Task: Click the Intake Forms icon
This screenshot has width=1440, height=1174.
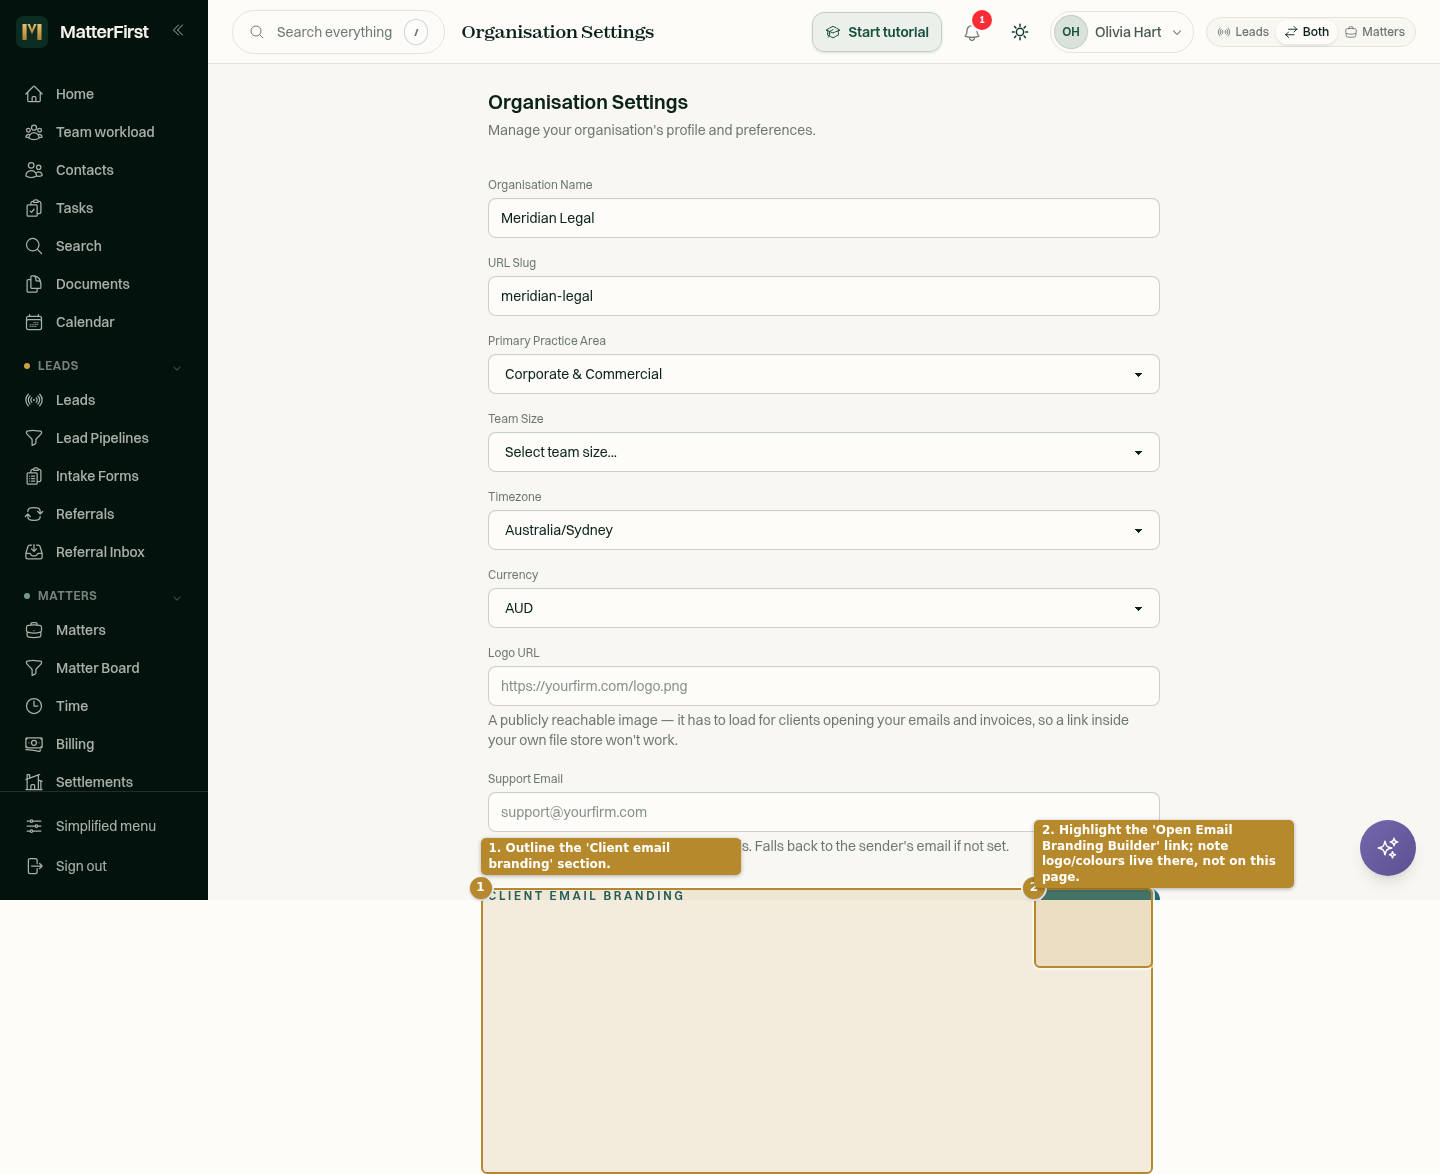Action: click(x=34, y=476)
